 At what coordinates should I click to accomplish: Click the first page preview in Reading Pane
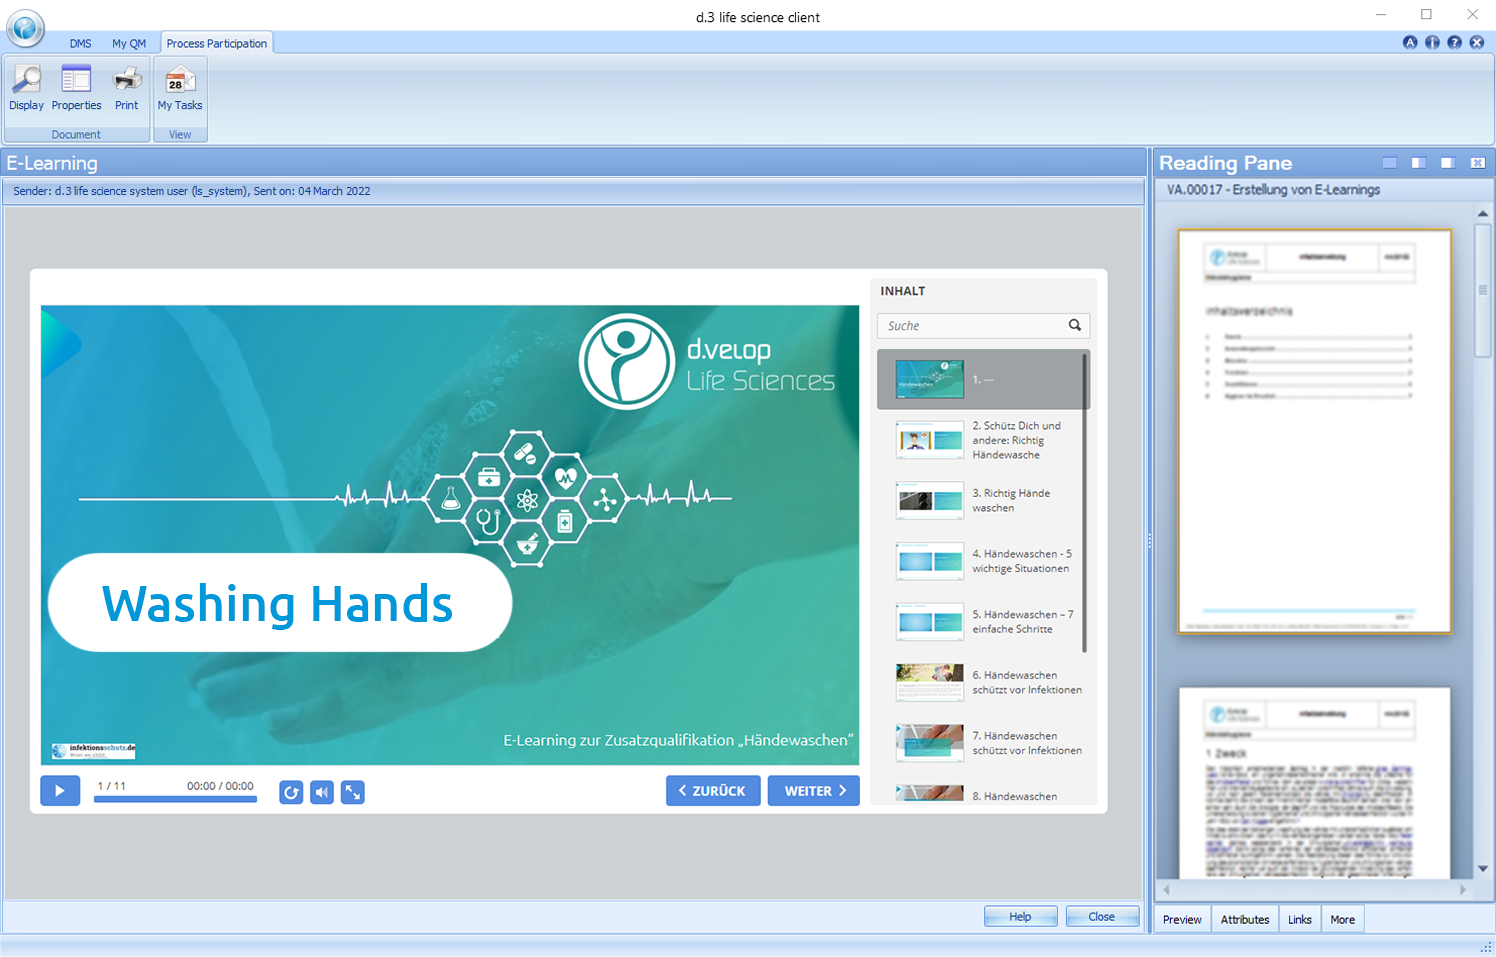coord(1315,431)
